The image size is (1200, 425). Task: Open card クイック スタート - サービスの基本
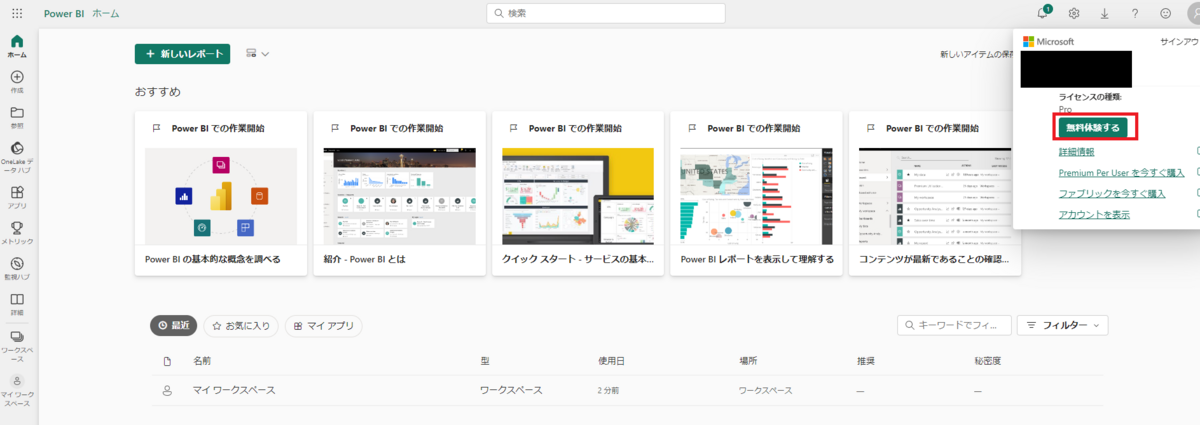click(x=578, y=193)
